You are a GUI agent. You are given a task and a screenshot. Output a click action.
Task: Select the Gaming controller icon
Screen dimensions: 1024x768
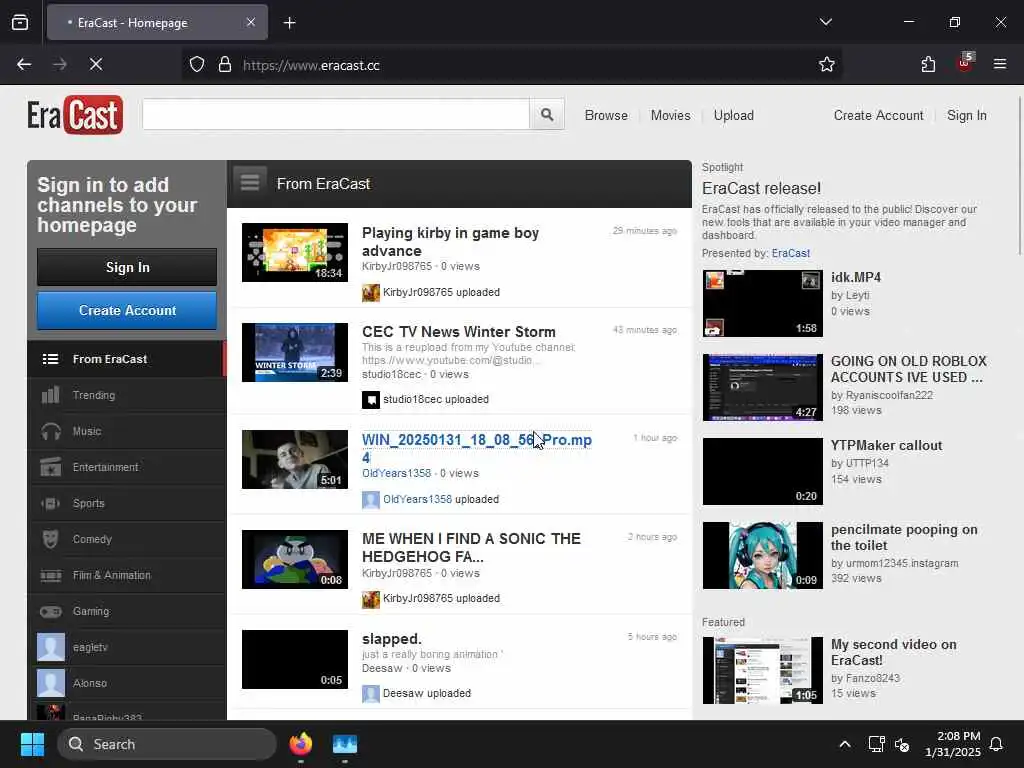pyautogui.click(x=50, y=611)
